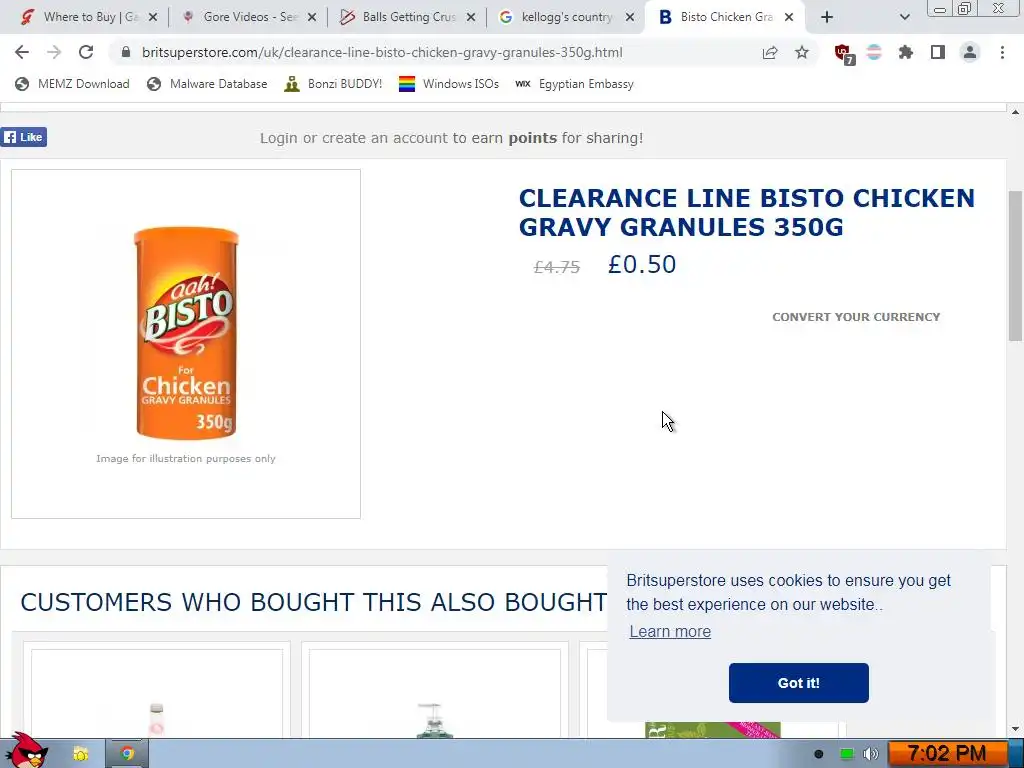1024x768 pixels.
Task: Bookmark this page with the star icon
Action: pos(802,52)
